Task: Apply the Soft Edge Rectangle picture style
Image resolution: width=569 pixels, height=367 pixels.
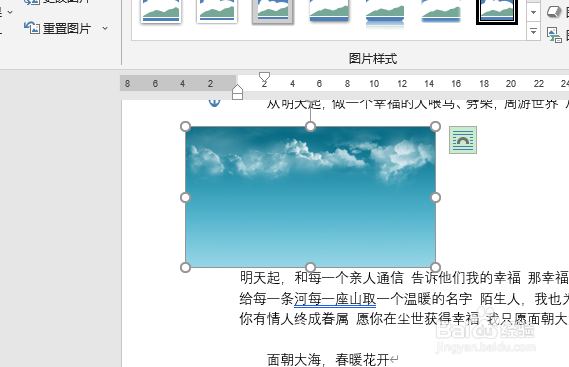Action: tap(441, 11)
